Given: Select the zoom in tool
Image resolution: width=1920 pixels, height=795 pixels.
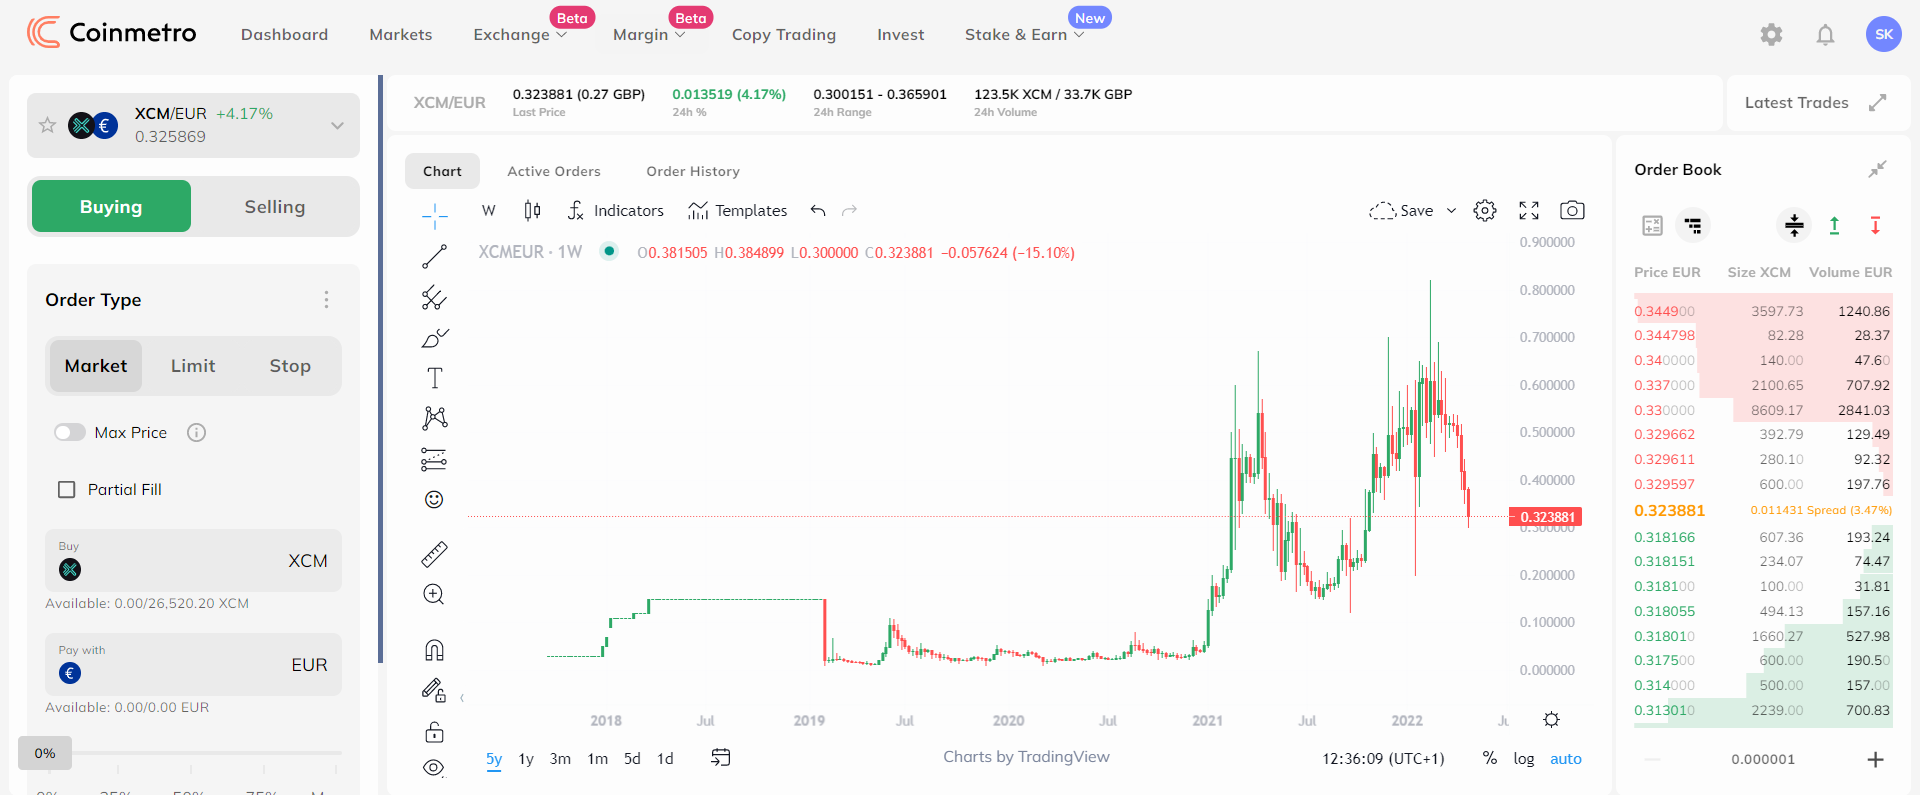Looking at the screenshot, I should pyautogui.click(x=434, y=594).
